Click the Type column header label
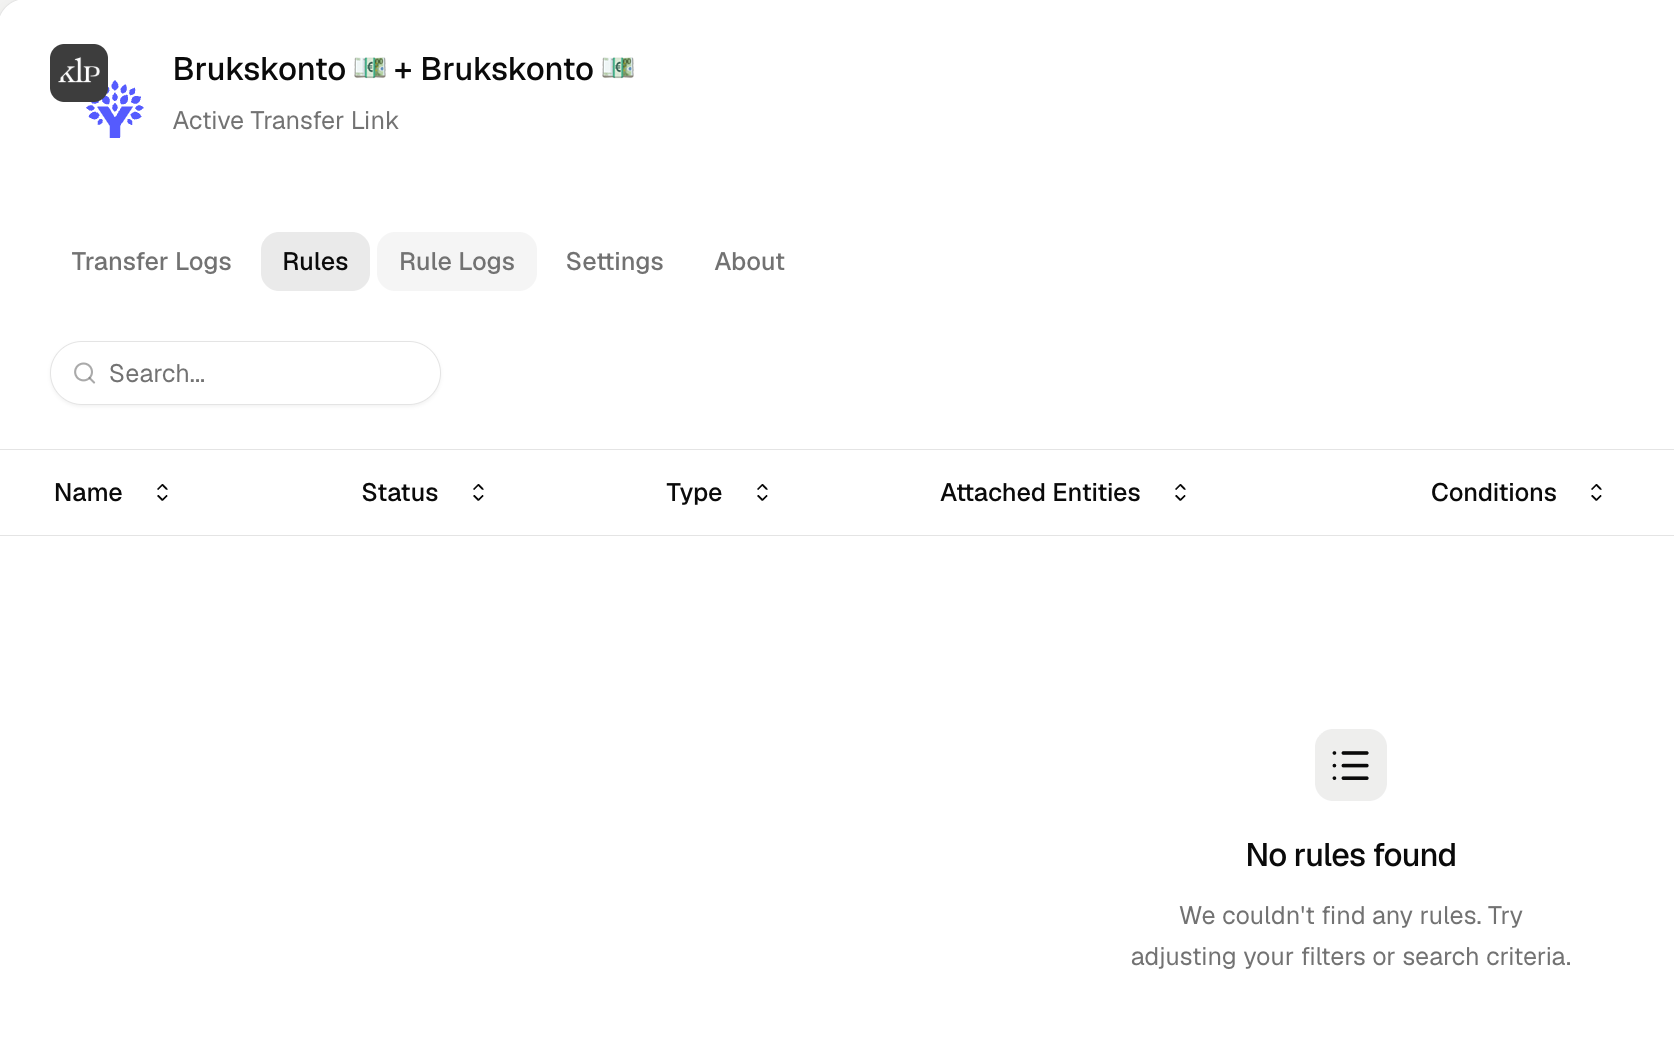The image size is (1674, 1040). click(694, 493)
